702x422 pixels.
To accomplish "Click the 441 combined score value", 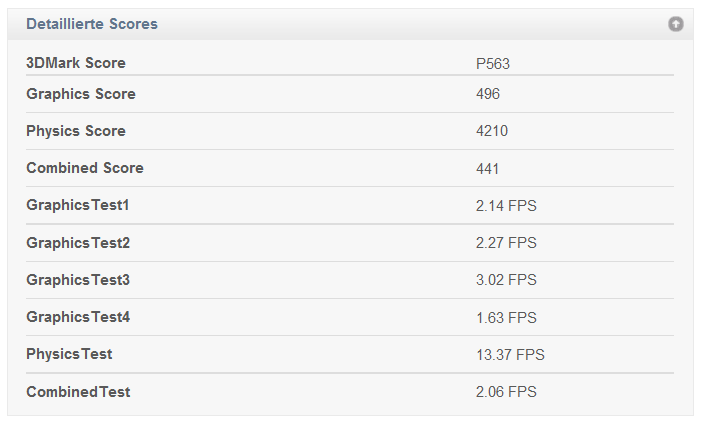I will point(487,169).
